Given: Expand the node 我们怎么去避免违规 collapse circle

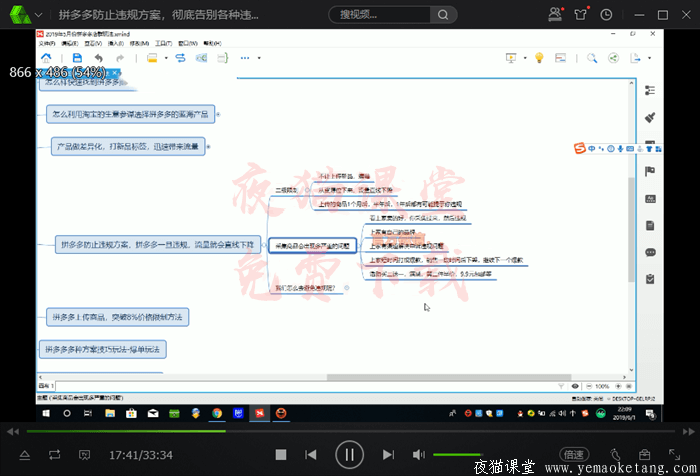Looking at the screenshot, I should (x=346, y=288).
